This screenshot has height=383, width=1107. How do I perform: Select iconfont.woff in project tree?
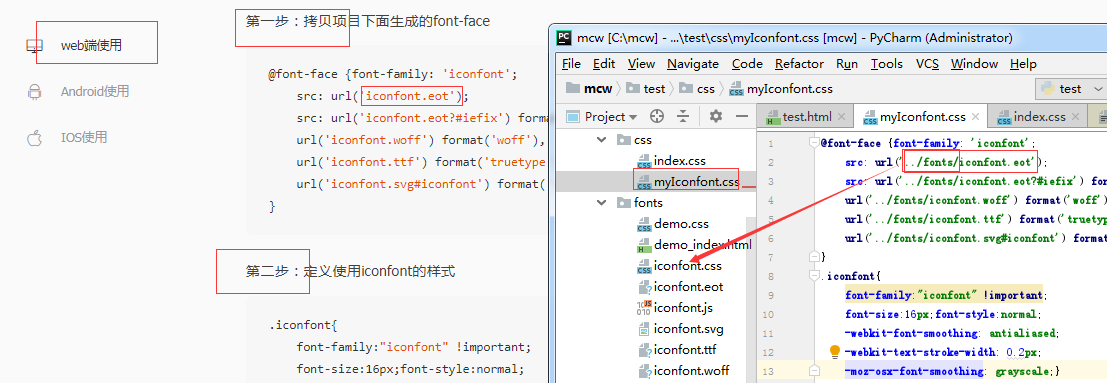point(683,370)
